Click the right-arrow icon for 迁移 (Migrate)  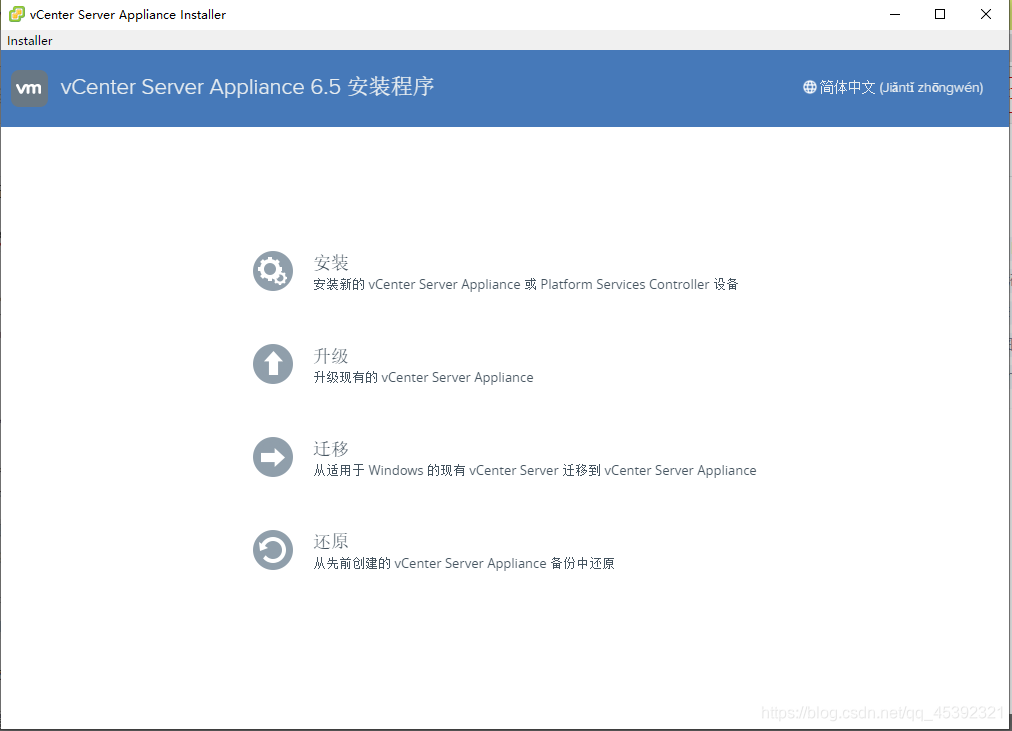[x=272, y=457]
